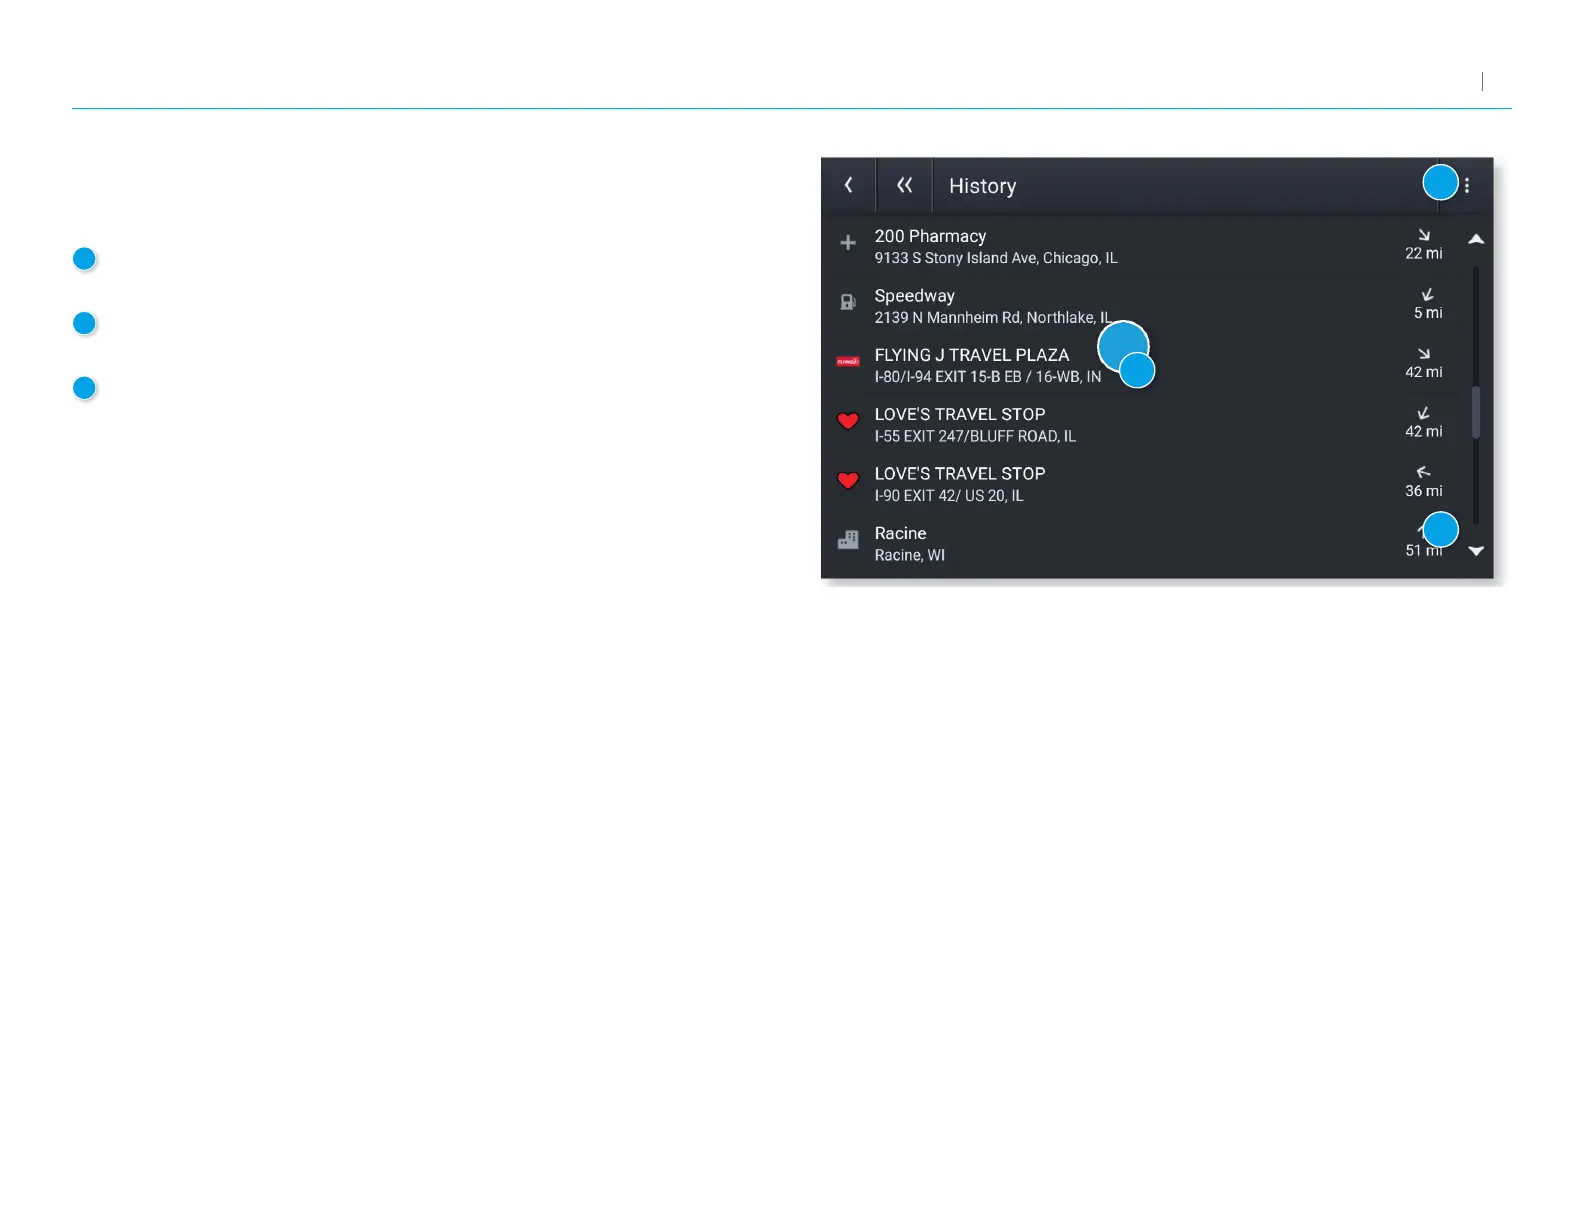Tap the heart icon for I-90 Love's Travel Stop

848,480
